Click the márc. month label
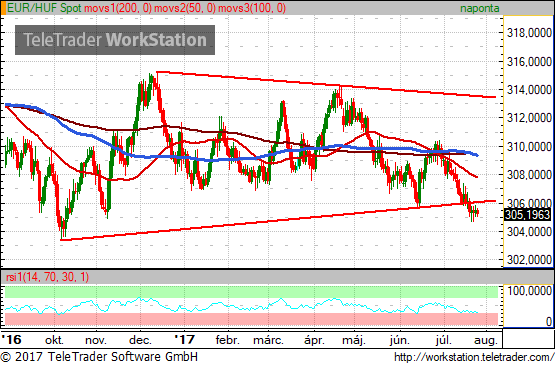Screen dimensions: 555x366 coord(268,340)
